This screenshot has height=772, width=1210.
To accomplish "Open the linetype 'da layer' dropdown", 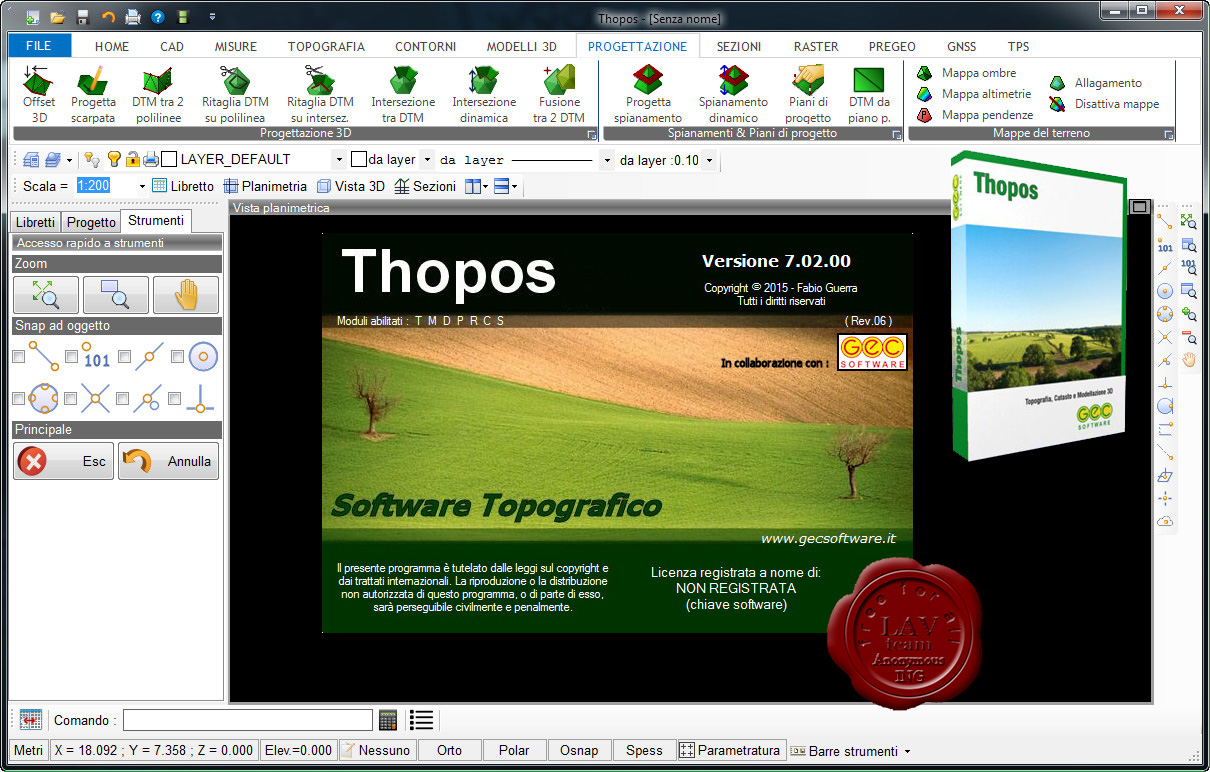I will pos(607,160).
